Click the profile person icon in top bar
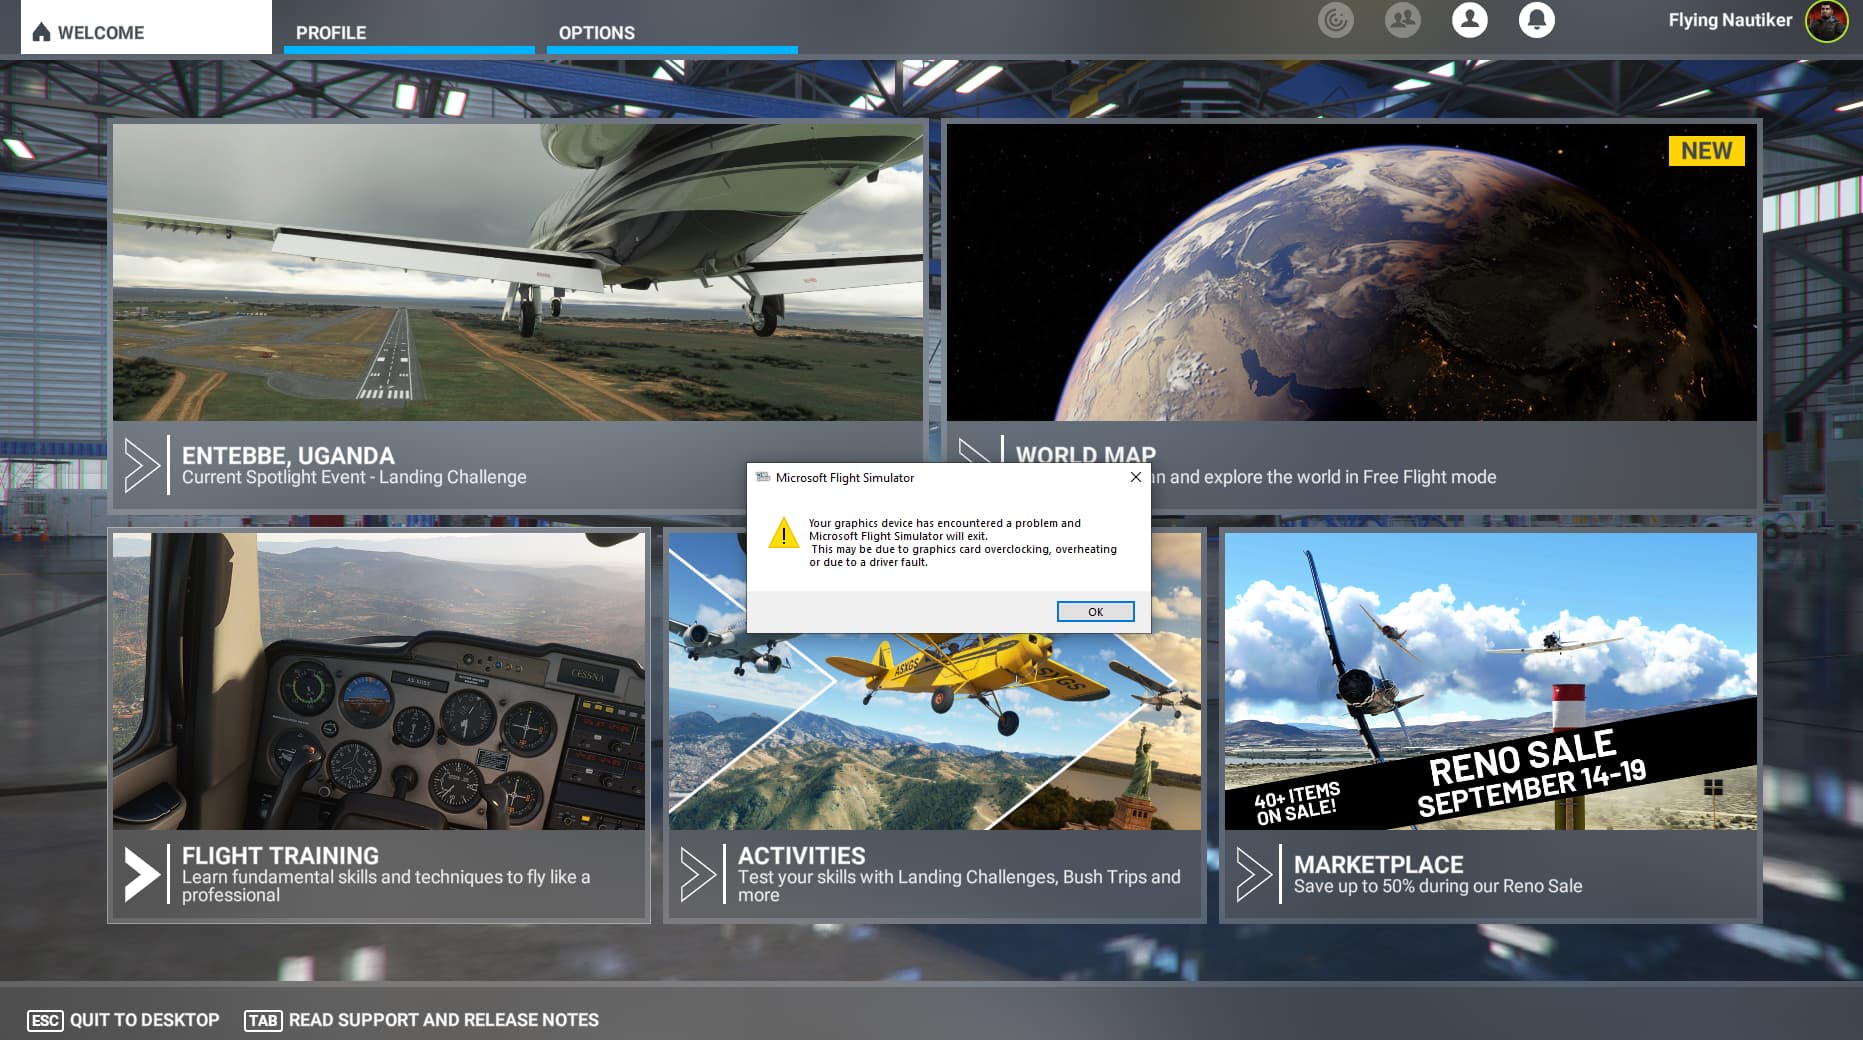Viewport: 1863px width, 1040px height. (1470, 20)
